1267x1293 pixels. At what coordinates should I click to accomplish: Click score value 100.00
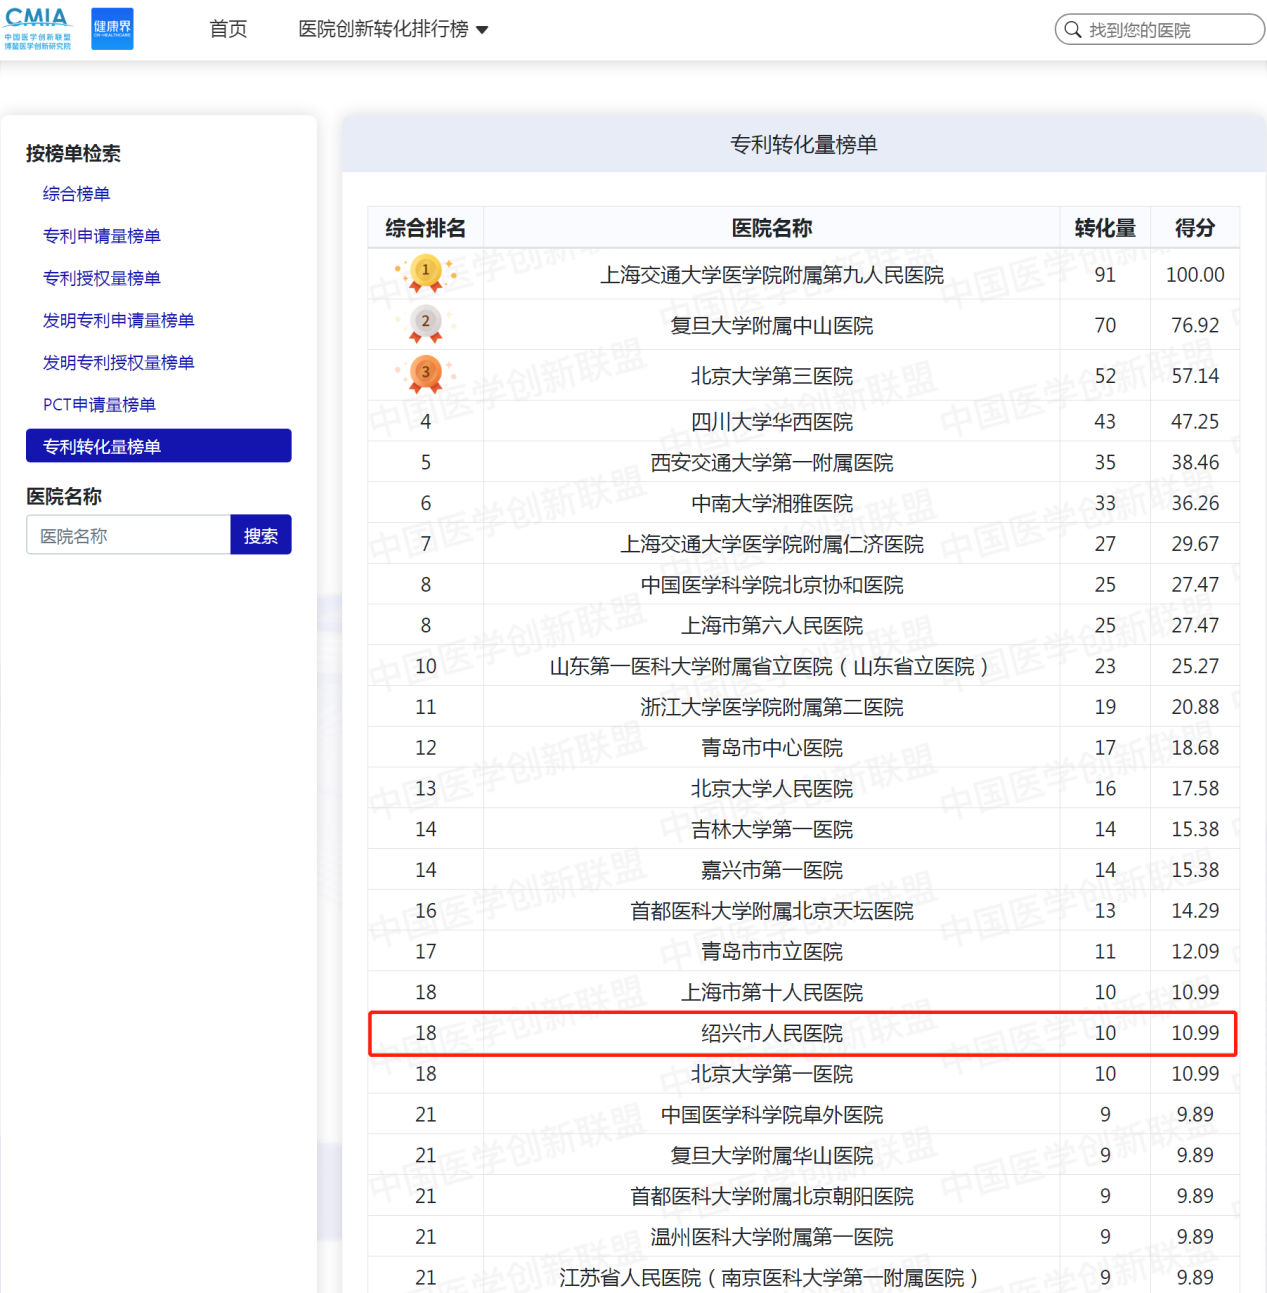pyautogui.click(x=1195, y=274)
